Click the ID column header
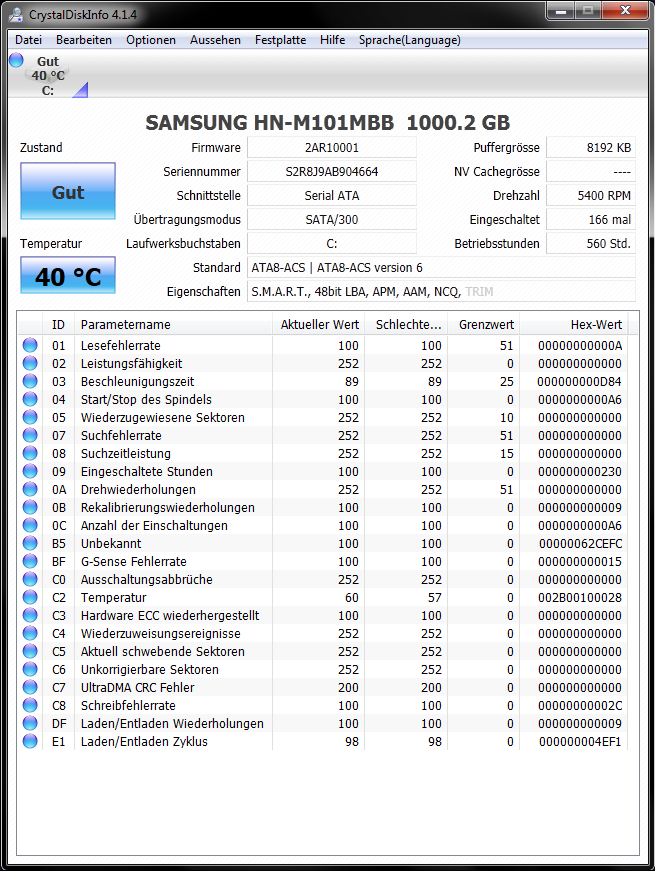This screenshot has height=871, width=655. (58, 324)
